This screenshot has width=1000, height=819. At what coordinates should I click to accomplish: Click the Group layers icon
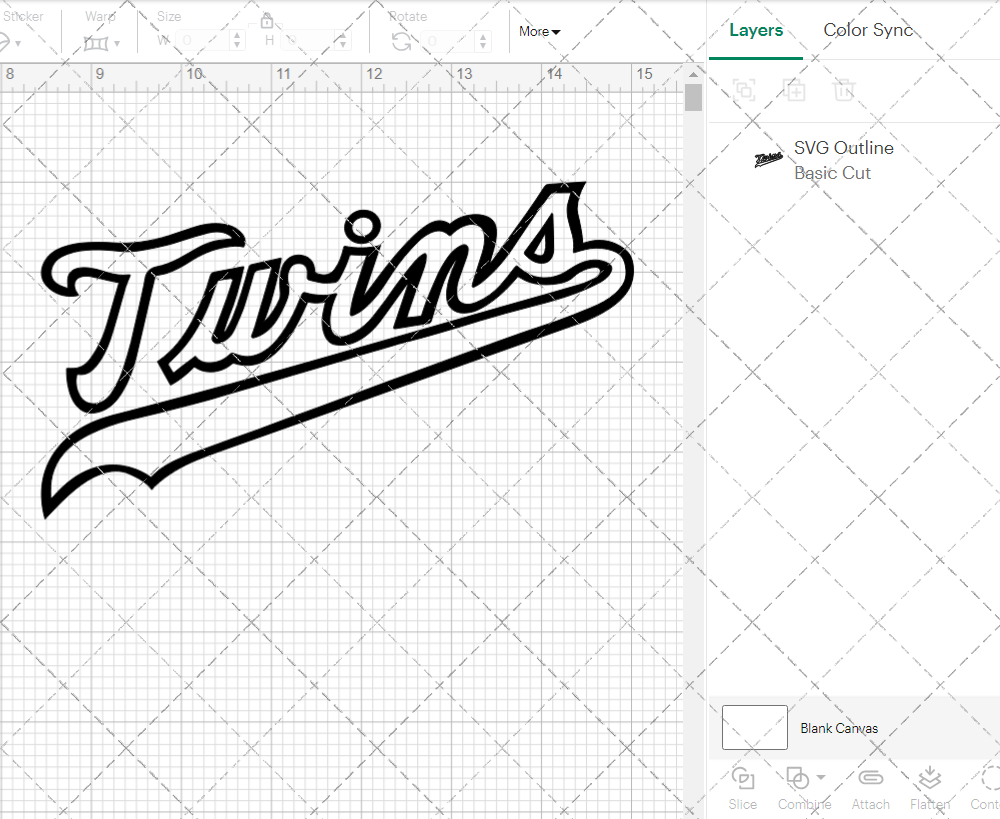(x=744, y=90)
